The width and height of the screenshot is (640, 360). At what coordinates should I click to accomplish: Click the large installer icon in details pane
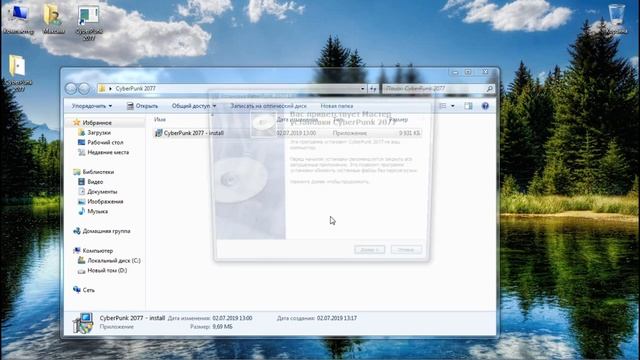click(83, 323)
